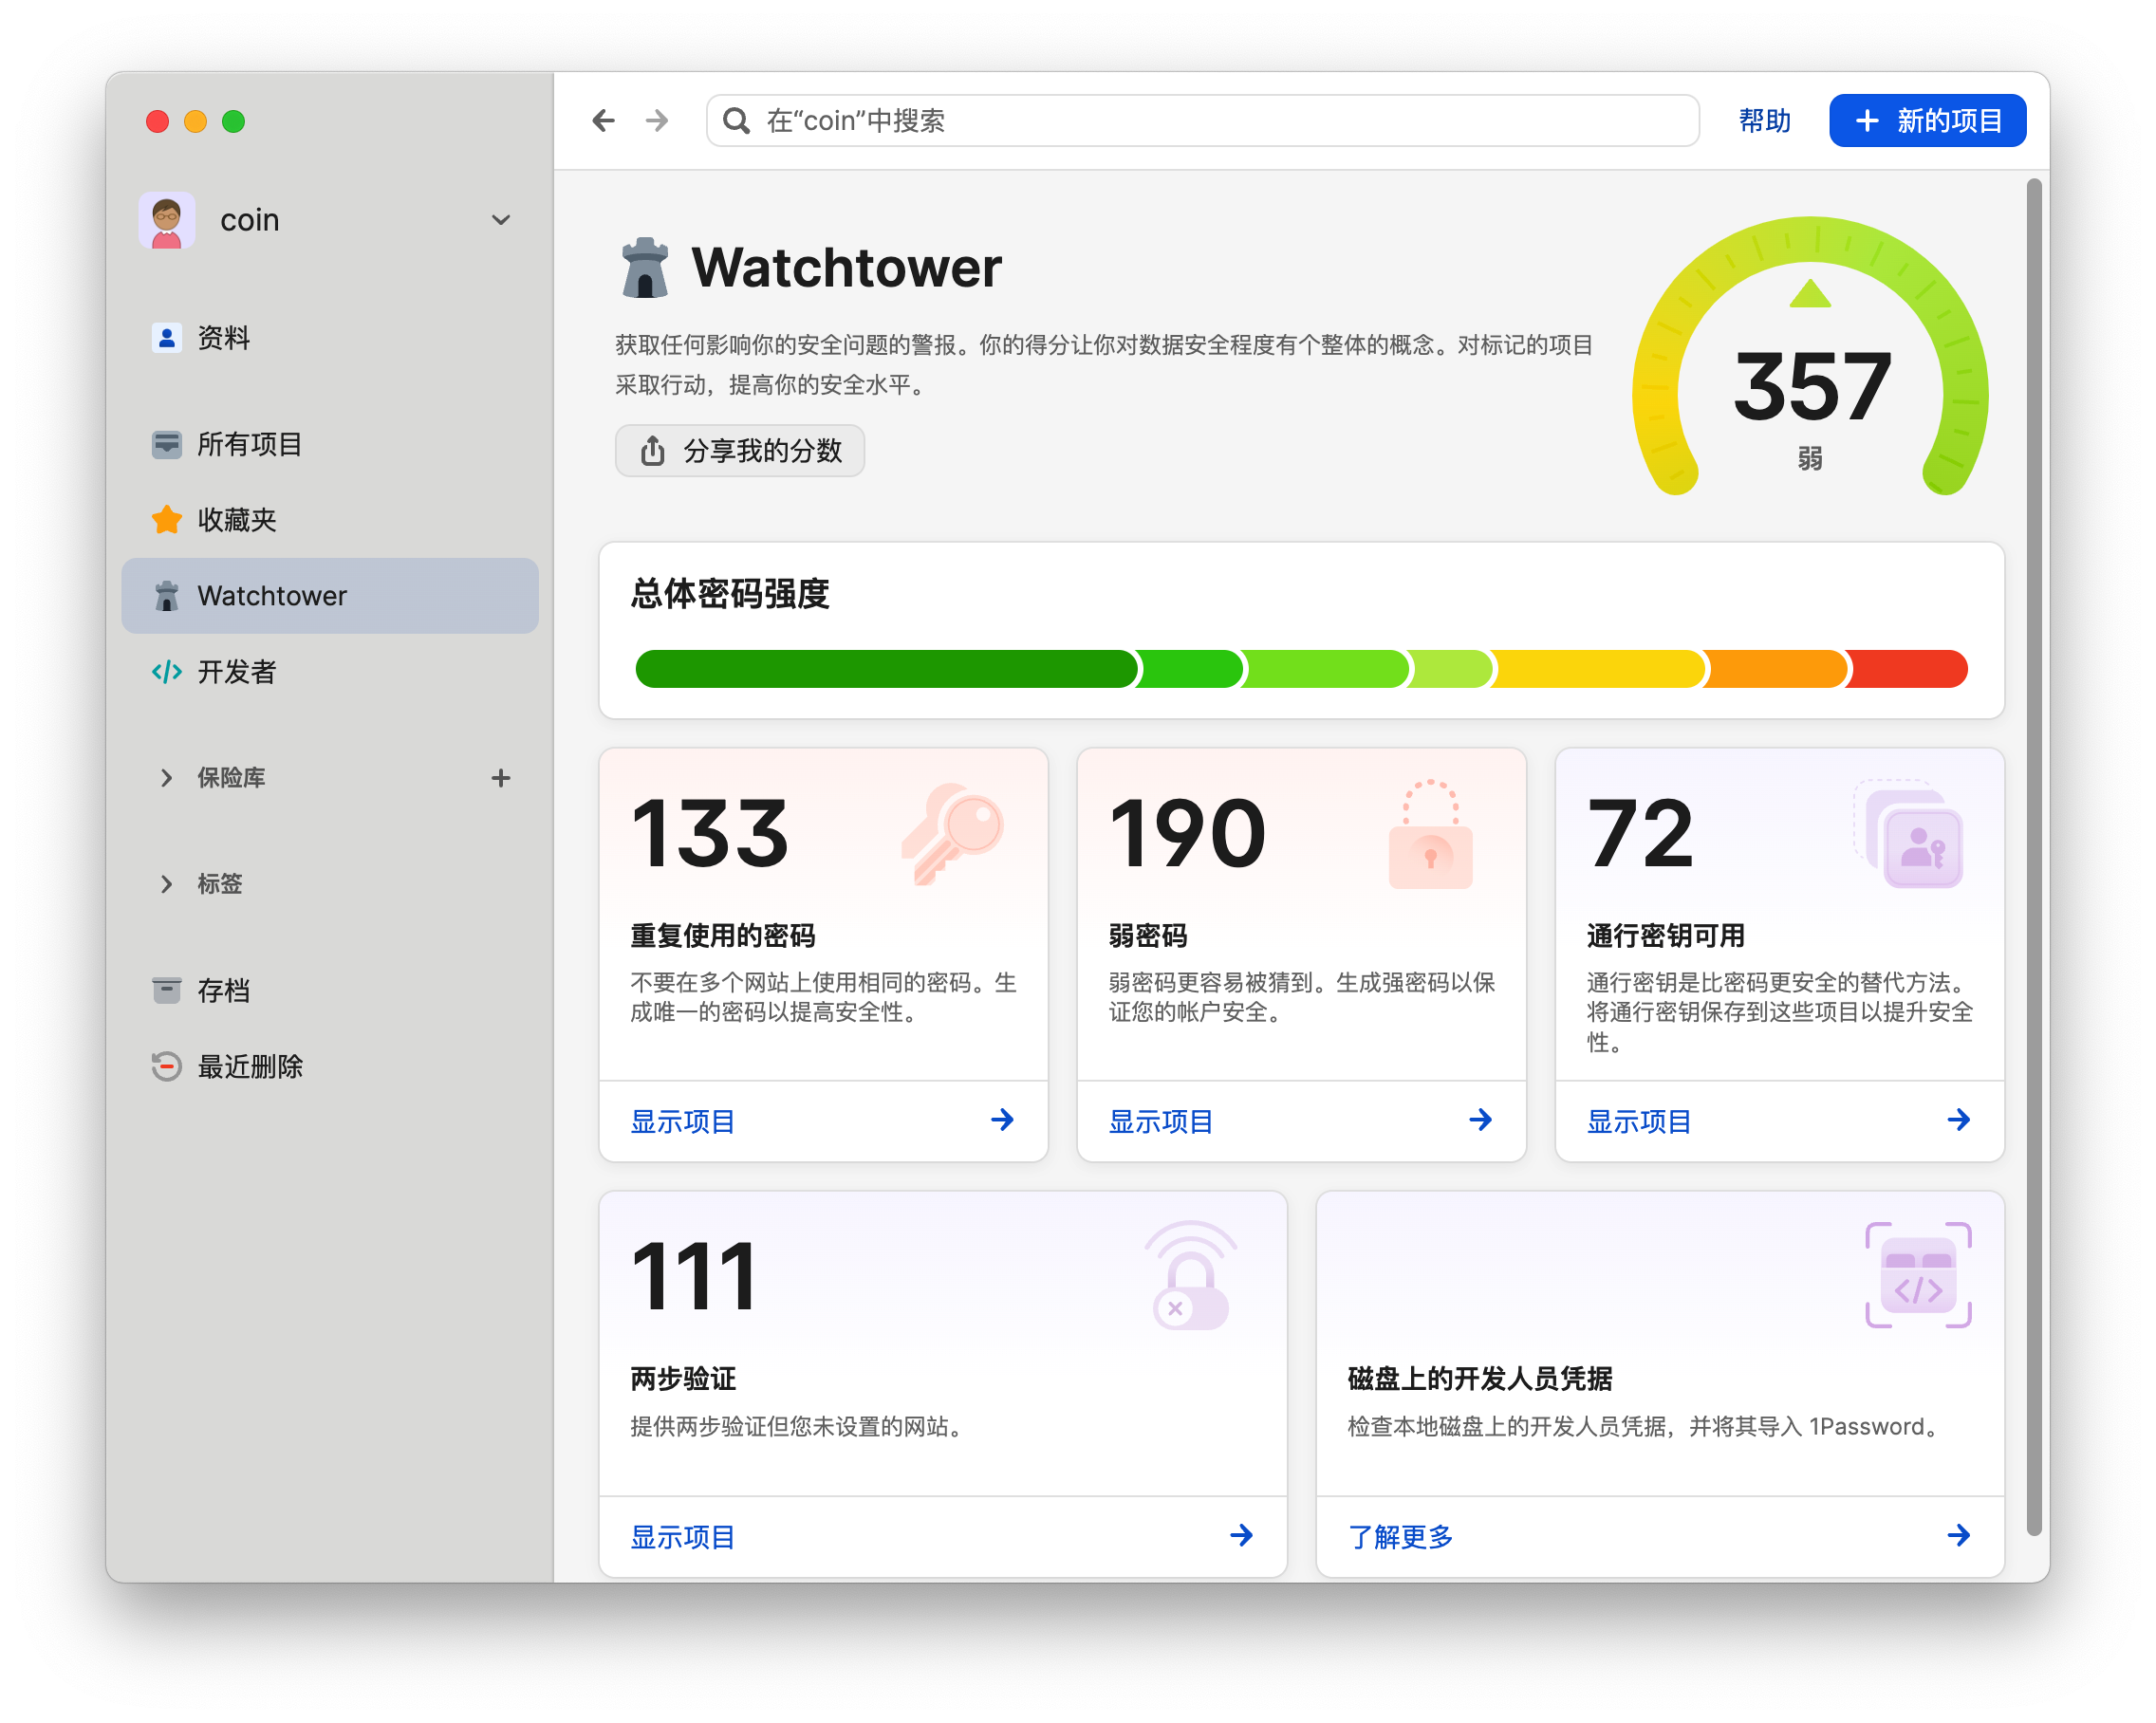Click the 最近删除 clock icon
This screenshot has height=1723, width=2156.
(166, 1067)
